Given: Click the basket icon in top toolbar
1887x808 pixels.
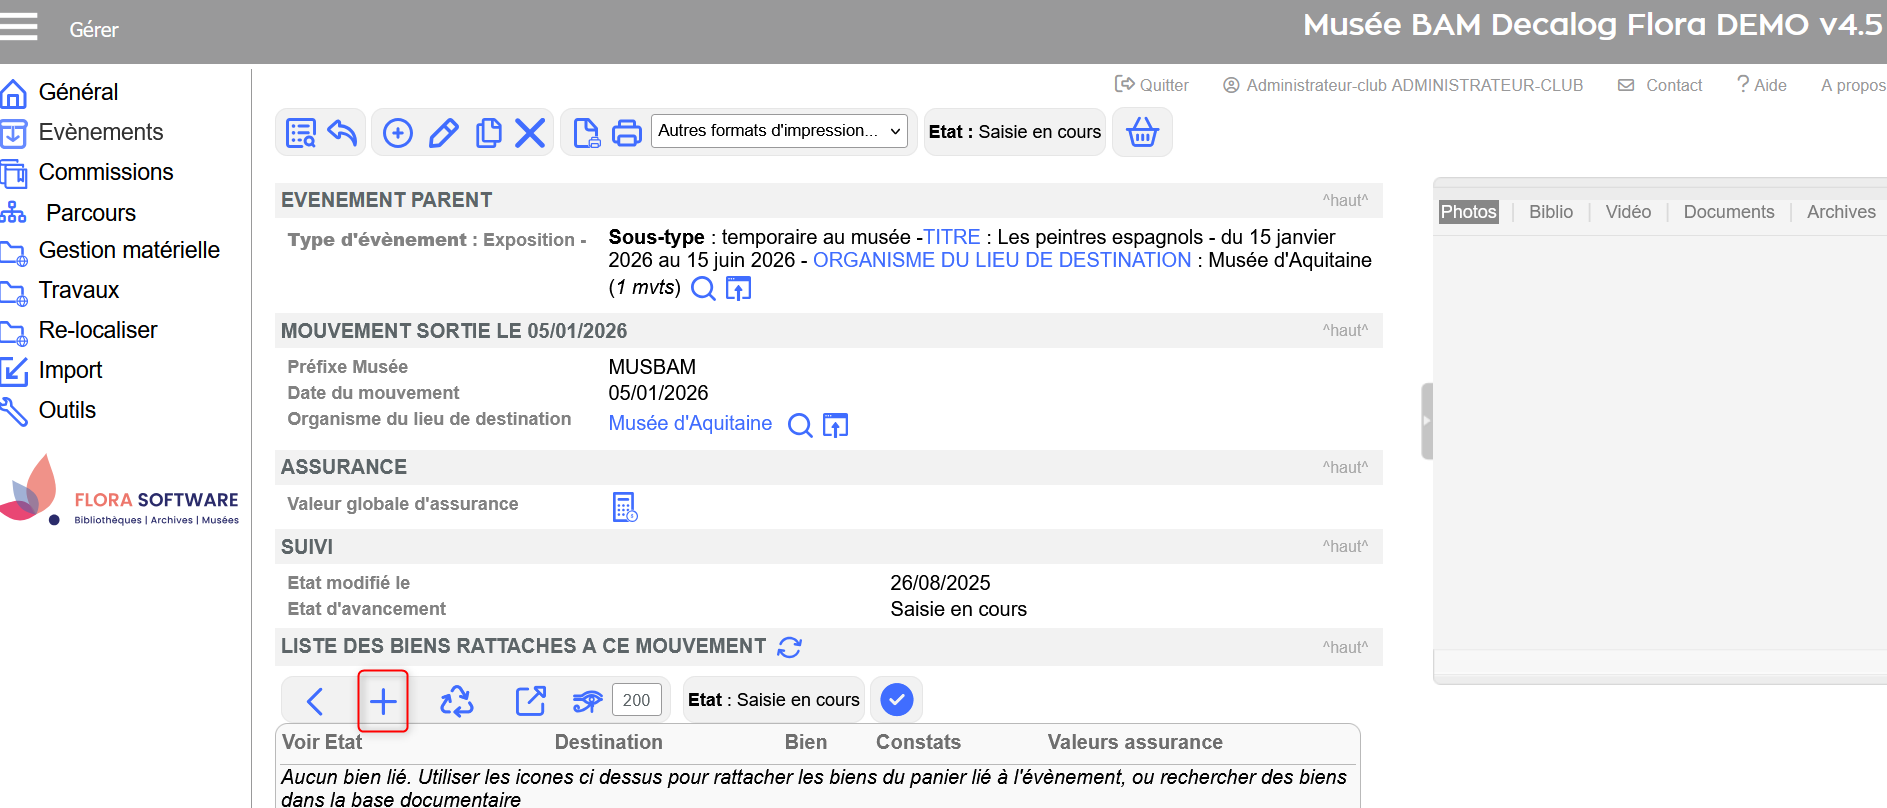Looking at the screenshot, I should 1142,132.
